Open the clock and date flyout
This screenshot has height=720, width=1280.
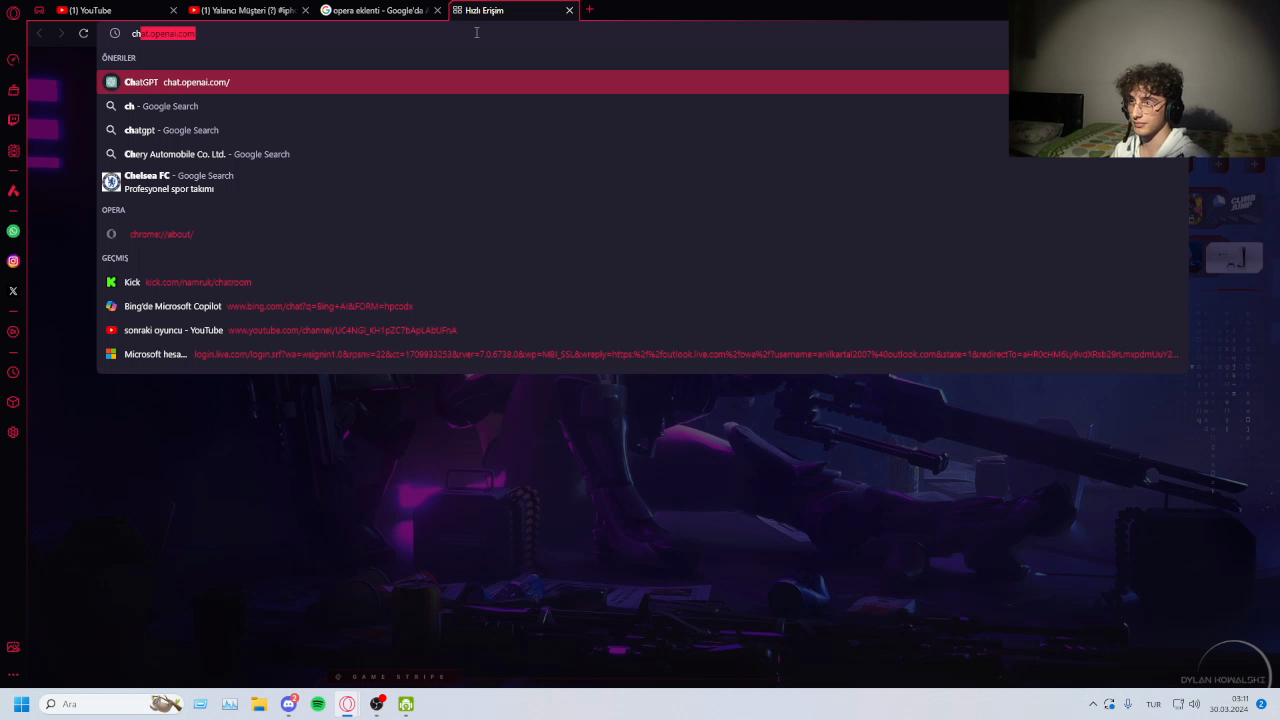pyautogui.click(x=1229, y=704)
